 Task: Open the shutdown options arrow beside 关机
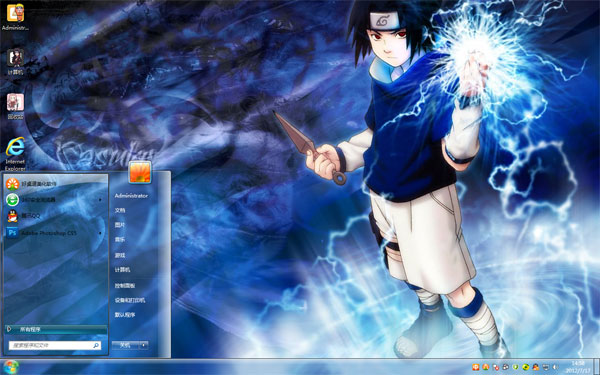(x=143, y=345)
